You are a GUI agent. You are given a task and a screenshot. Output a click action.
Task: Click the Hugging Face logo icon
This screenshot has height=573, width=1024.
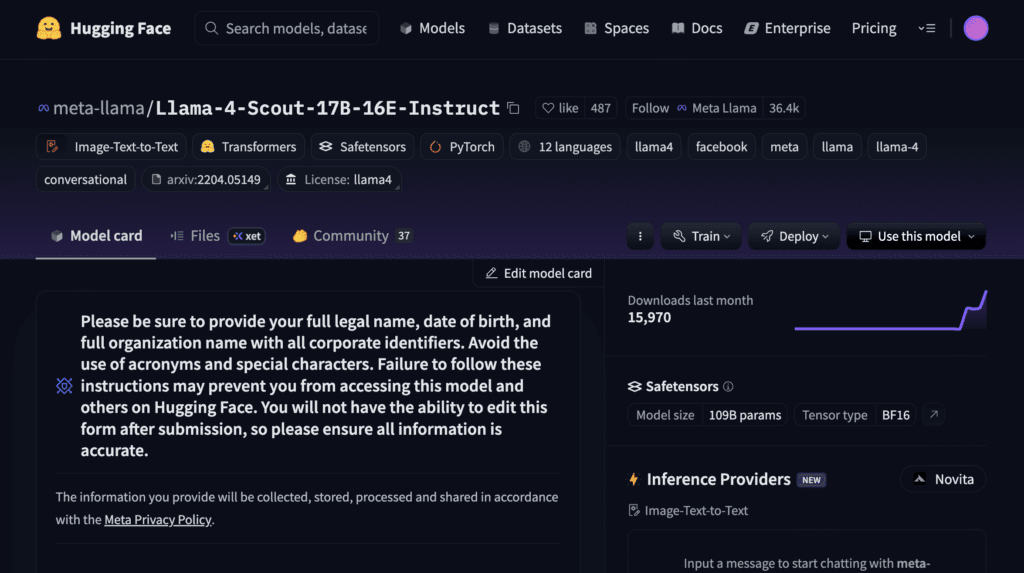click(49, 28)
